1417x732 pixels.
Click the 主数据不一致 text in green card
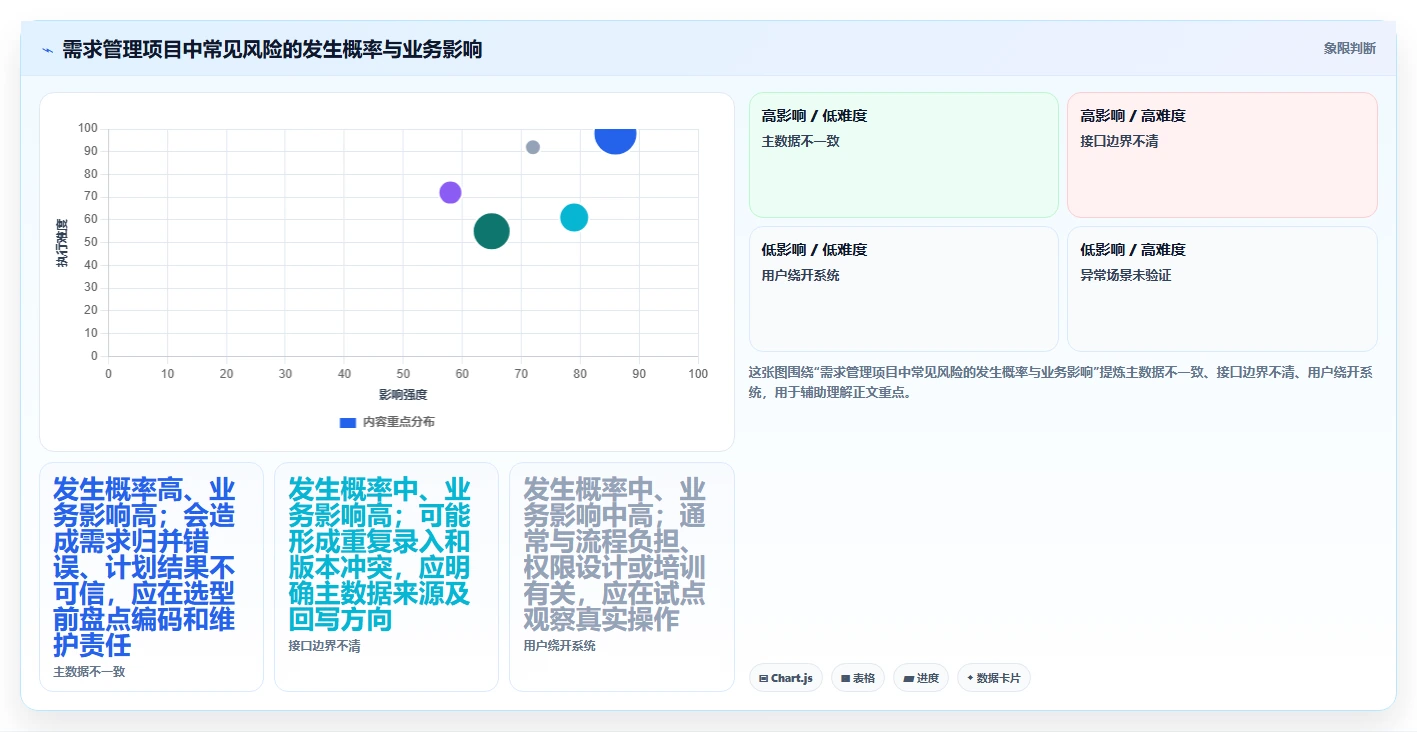801,141
